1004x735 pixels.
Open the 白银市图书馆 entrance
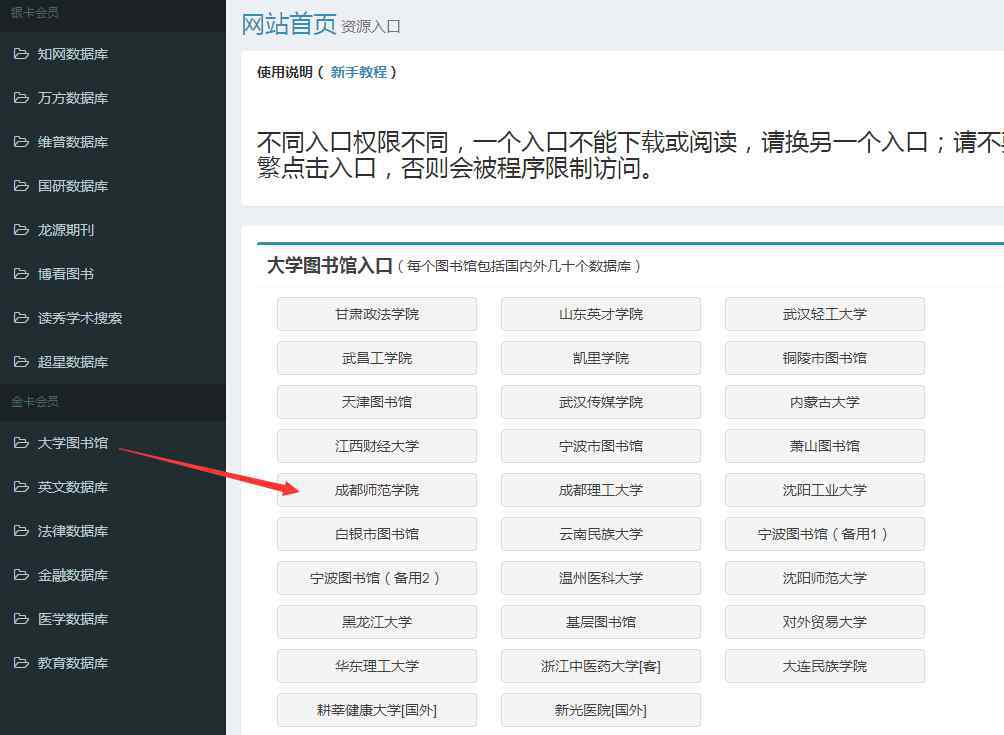tap(377, 534)
